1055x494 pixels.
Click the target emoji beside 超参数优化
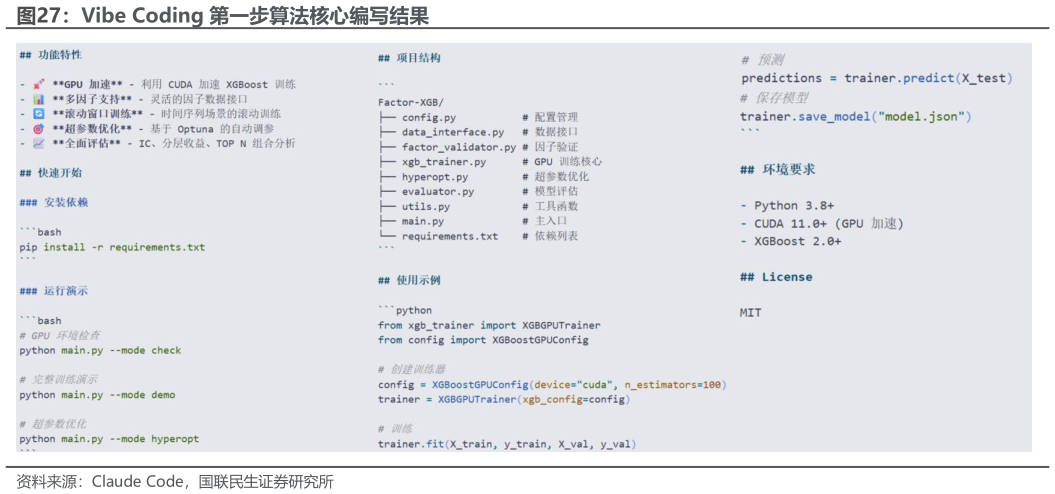coord(38,129)
